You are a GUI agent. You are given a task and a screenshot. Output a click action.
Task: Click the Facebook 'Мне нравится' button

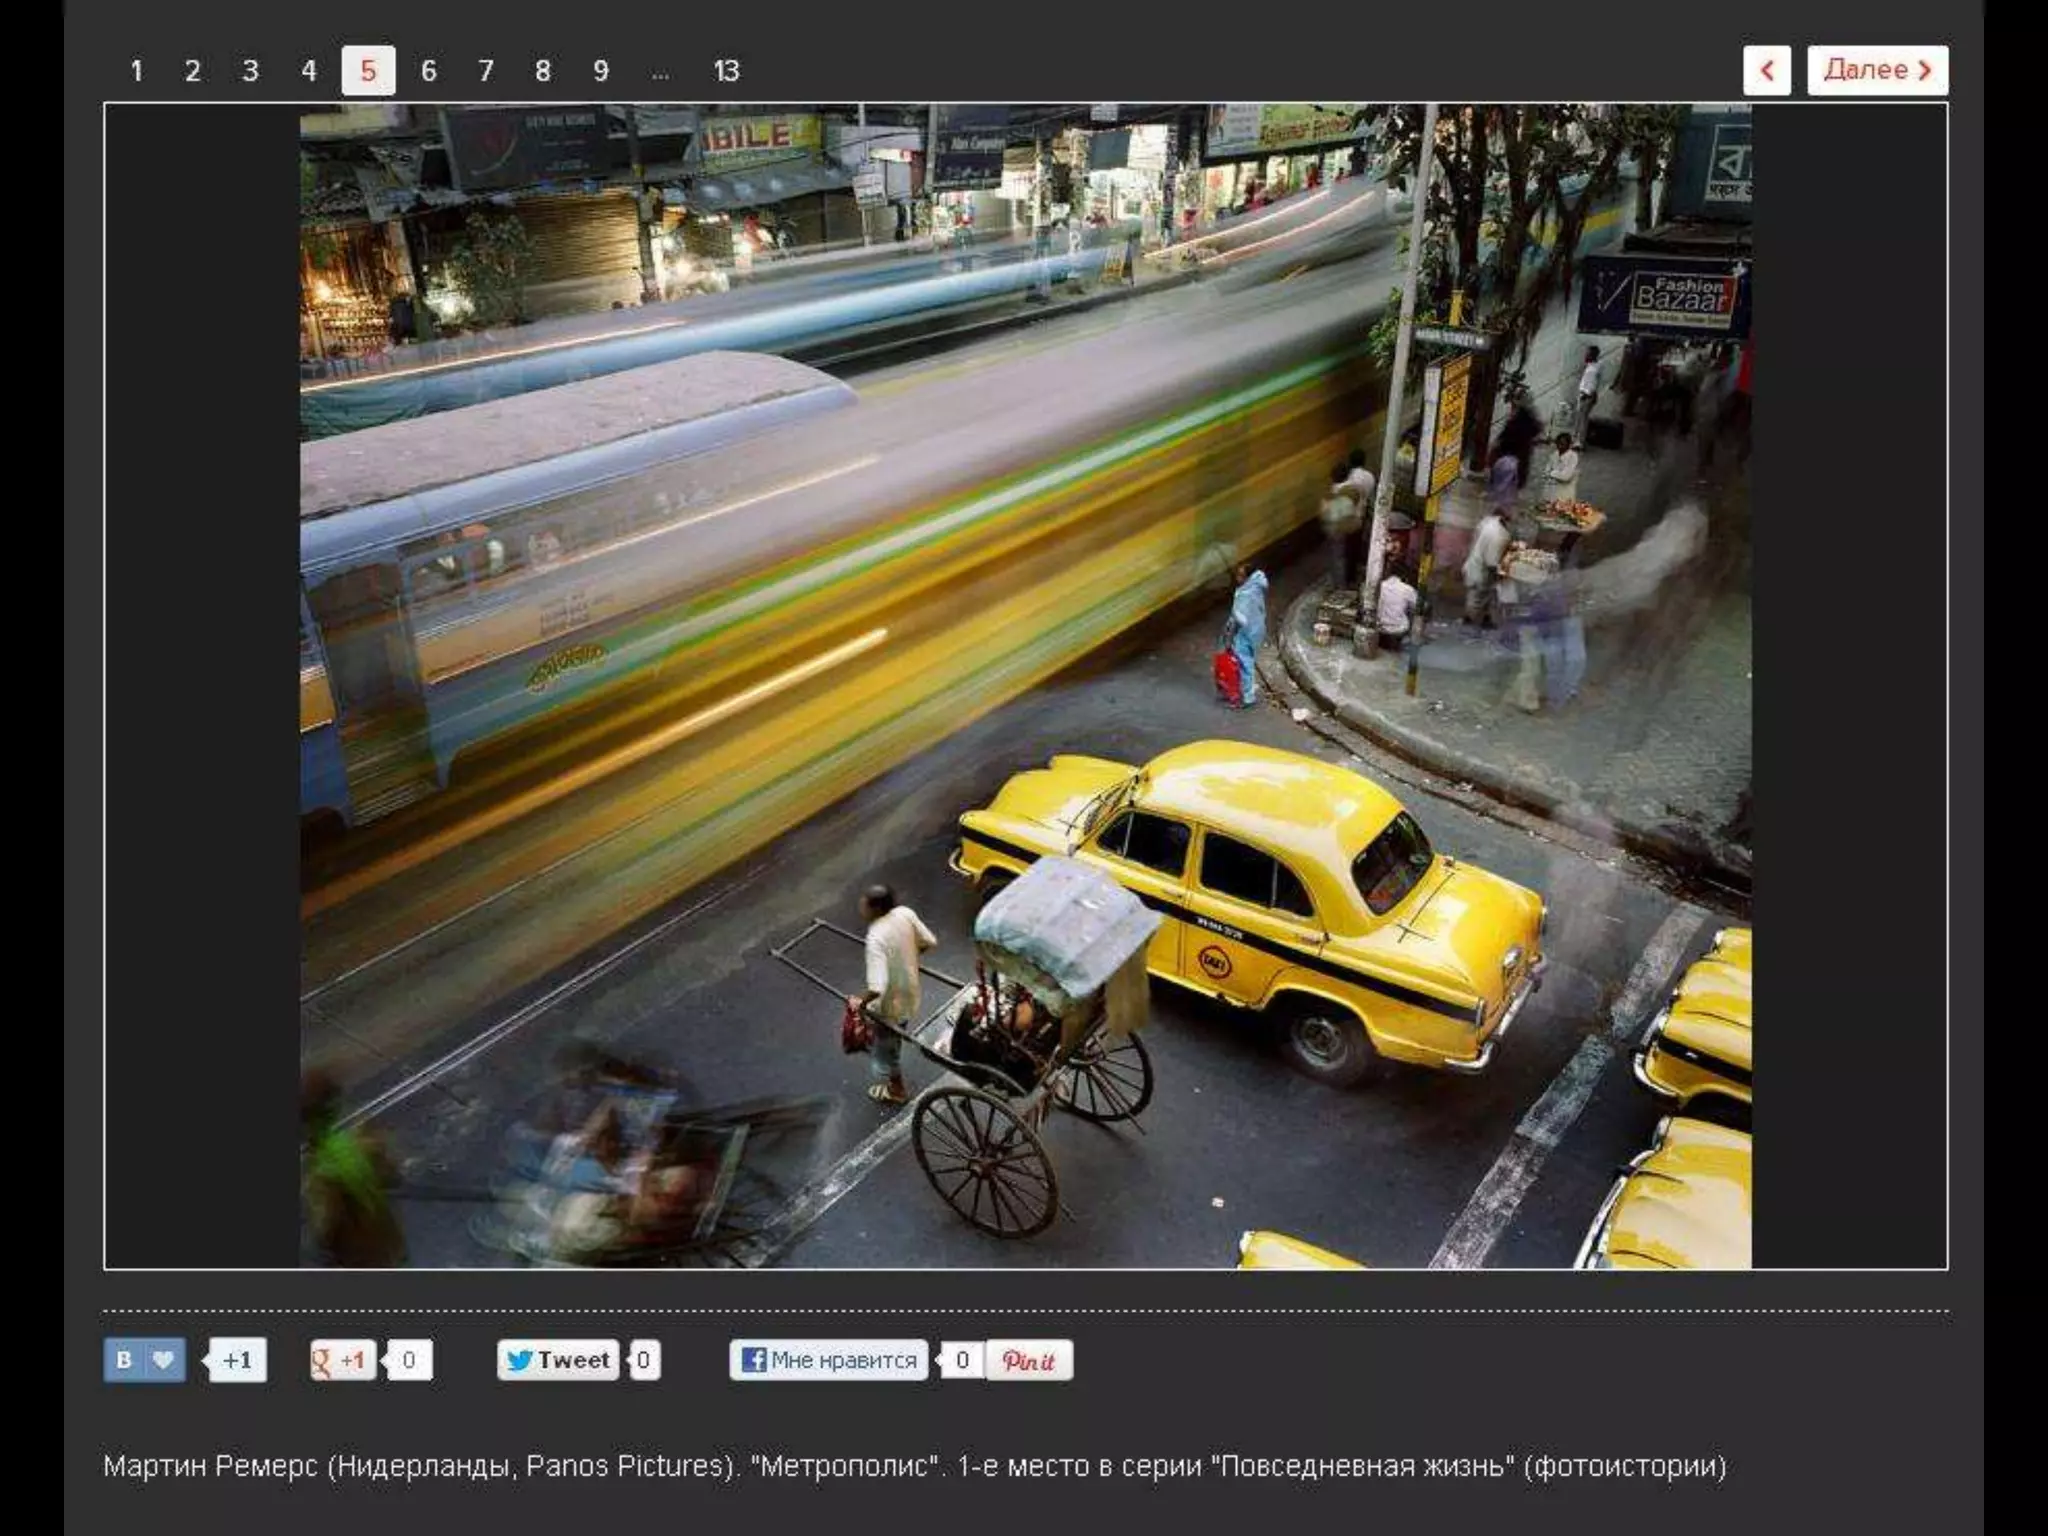pyautogui.click(x=829, y=1360)
